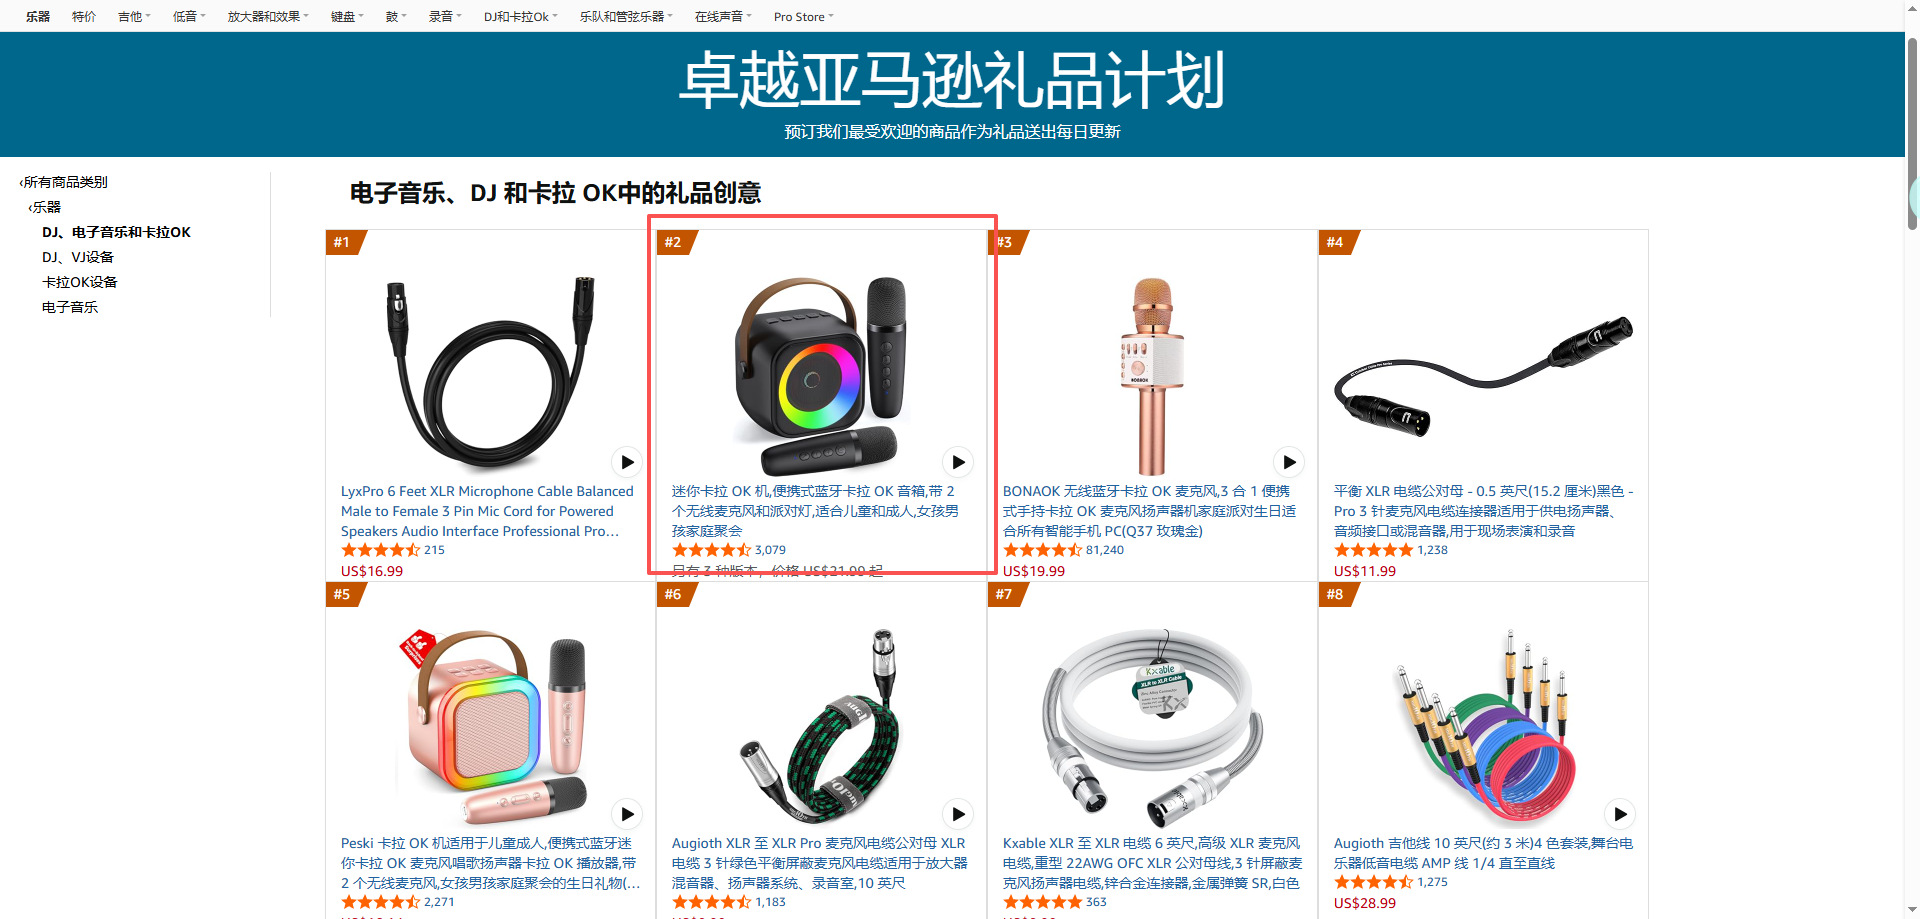Go back to 所有商品类别
Screen dimensions: 1920x919
coord(64,182)
